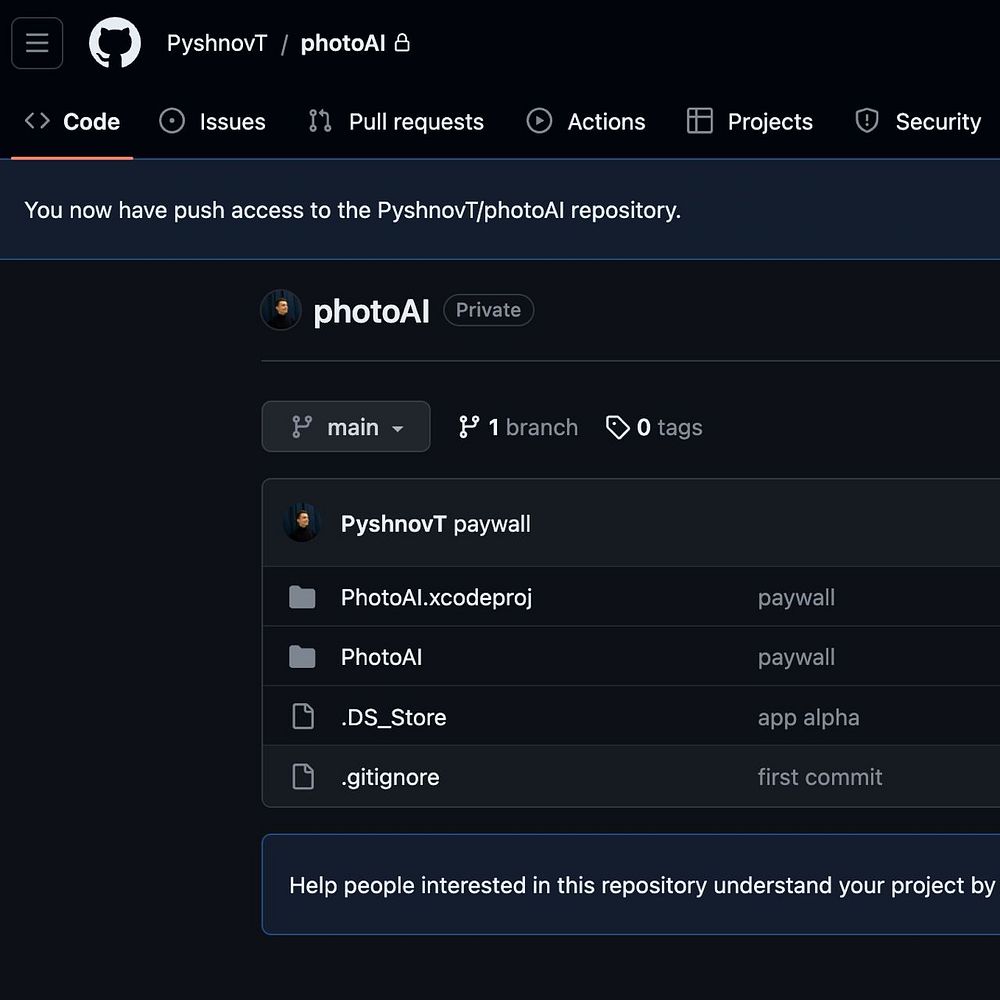This screenshot has height=1000, width=1000.
Task: Click the branch count icon
Action: pos(469,427)
